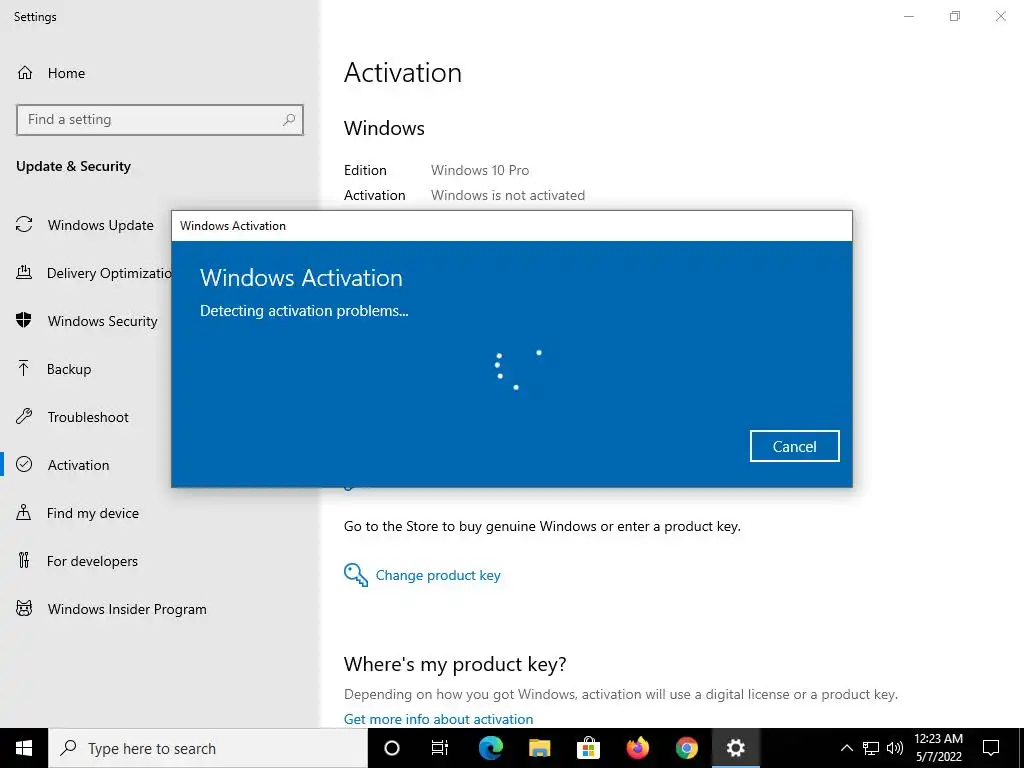Click the Windows Update refresh arrows icon

tap(24, 225)
